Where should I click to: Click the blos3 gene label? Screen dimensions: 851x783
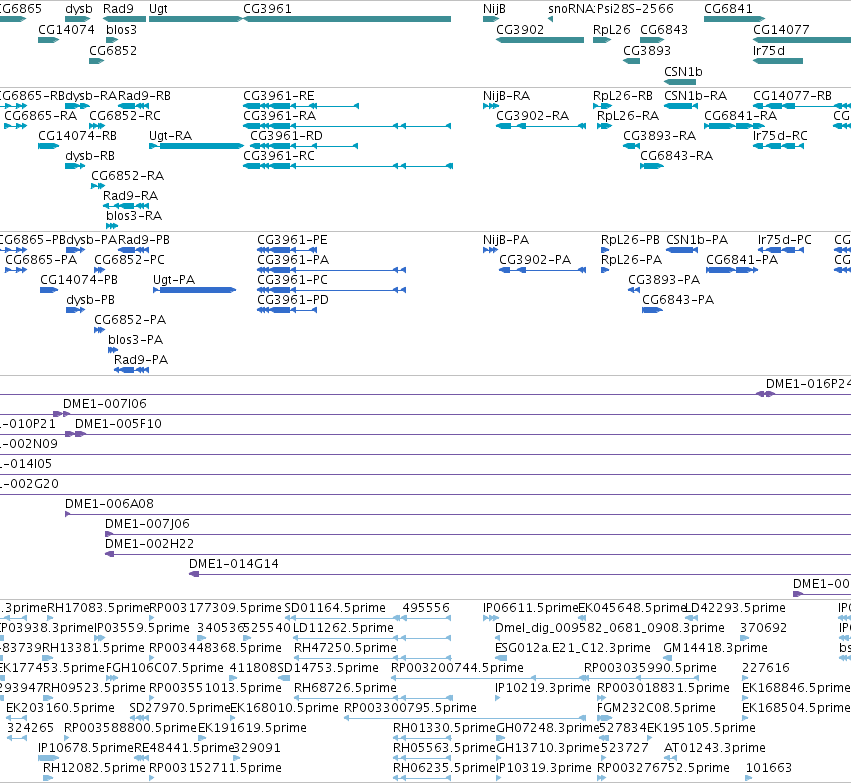point(121,30)
